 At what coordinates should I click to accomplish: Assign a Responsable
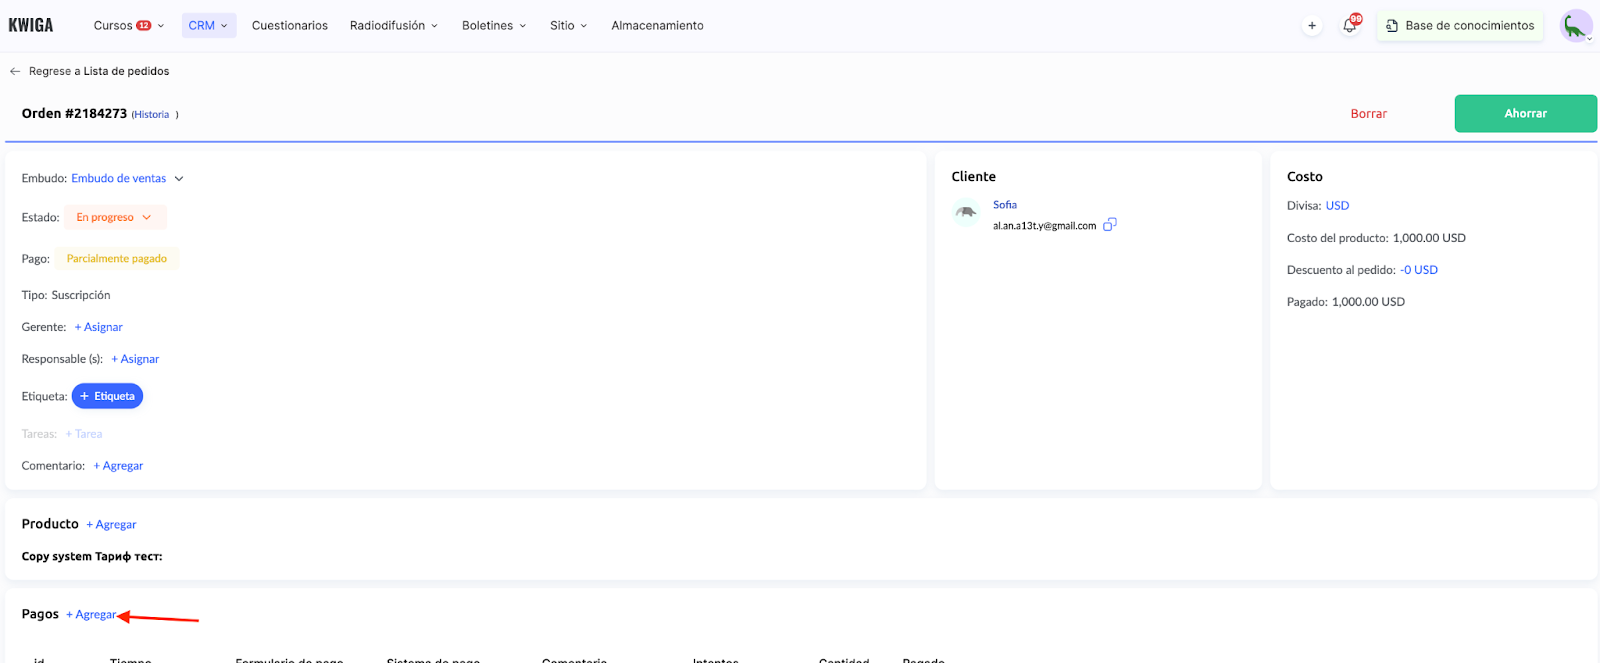(135, 359)
